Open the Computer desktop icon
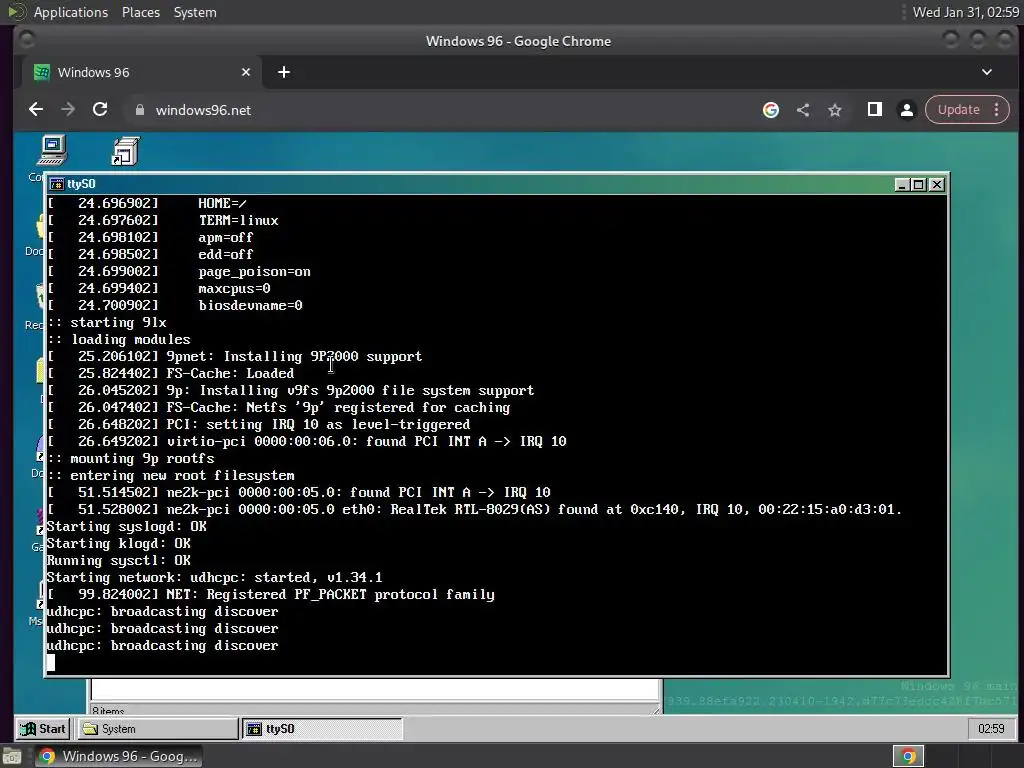1024x768 pixels. (52, 150)
